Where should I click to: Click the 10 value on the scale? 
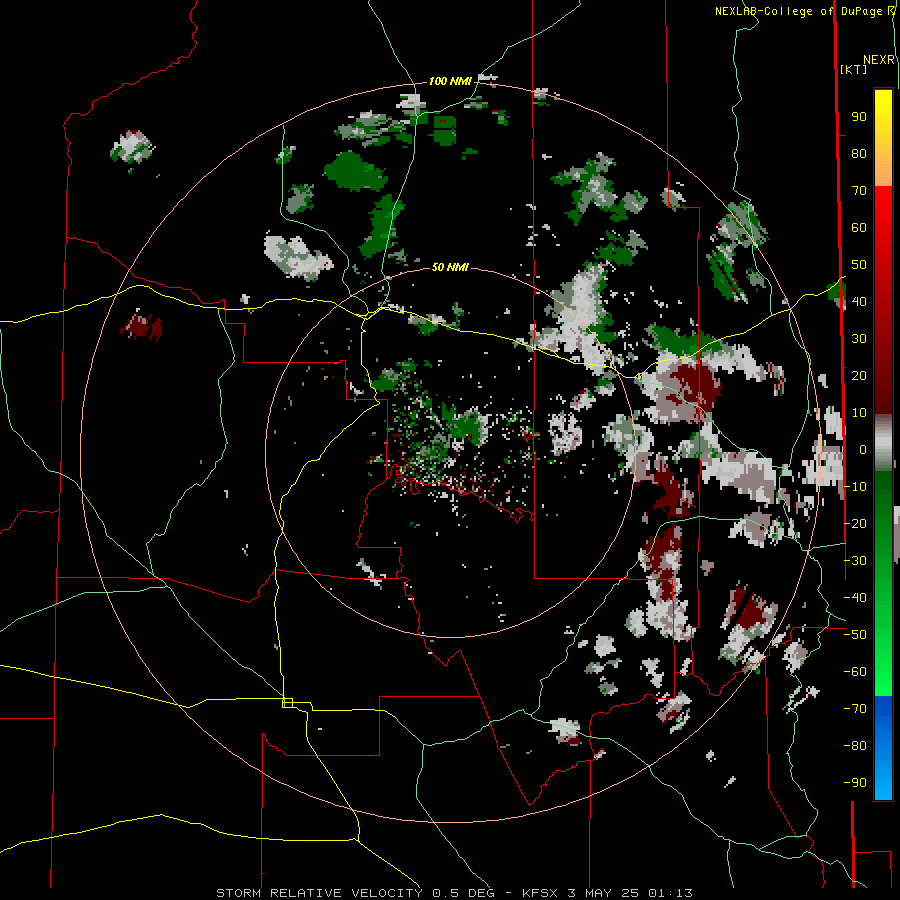[859, 413]
